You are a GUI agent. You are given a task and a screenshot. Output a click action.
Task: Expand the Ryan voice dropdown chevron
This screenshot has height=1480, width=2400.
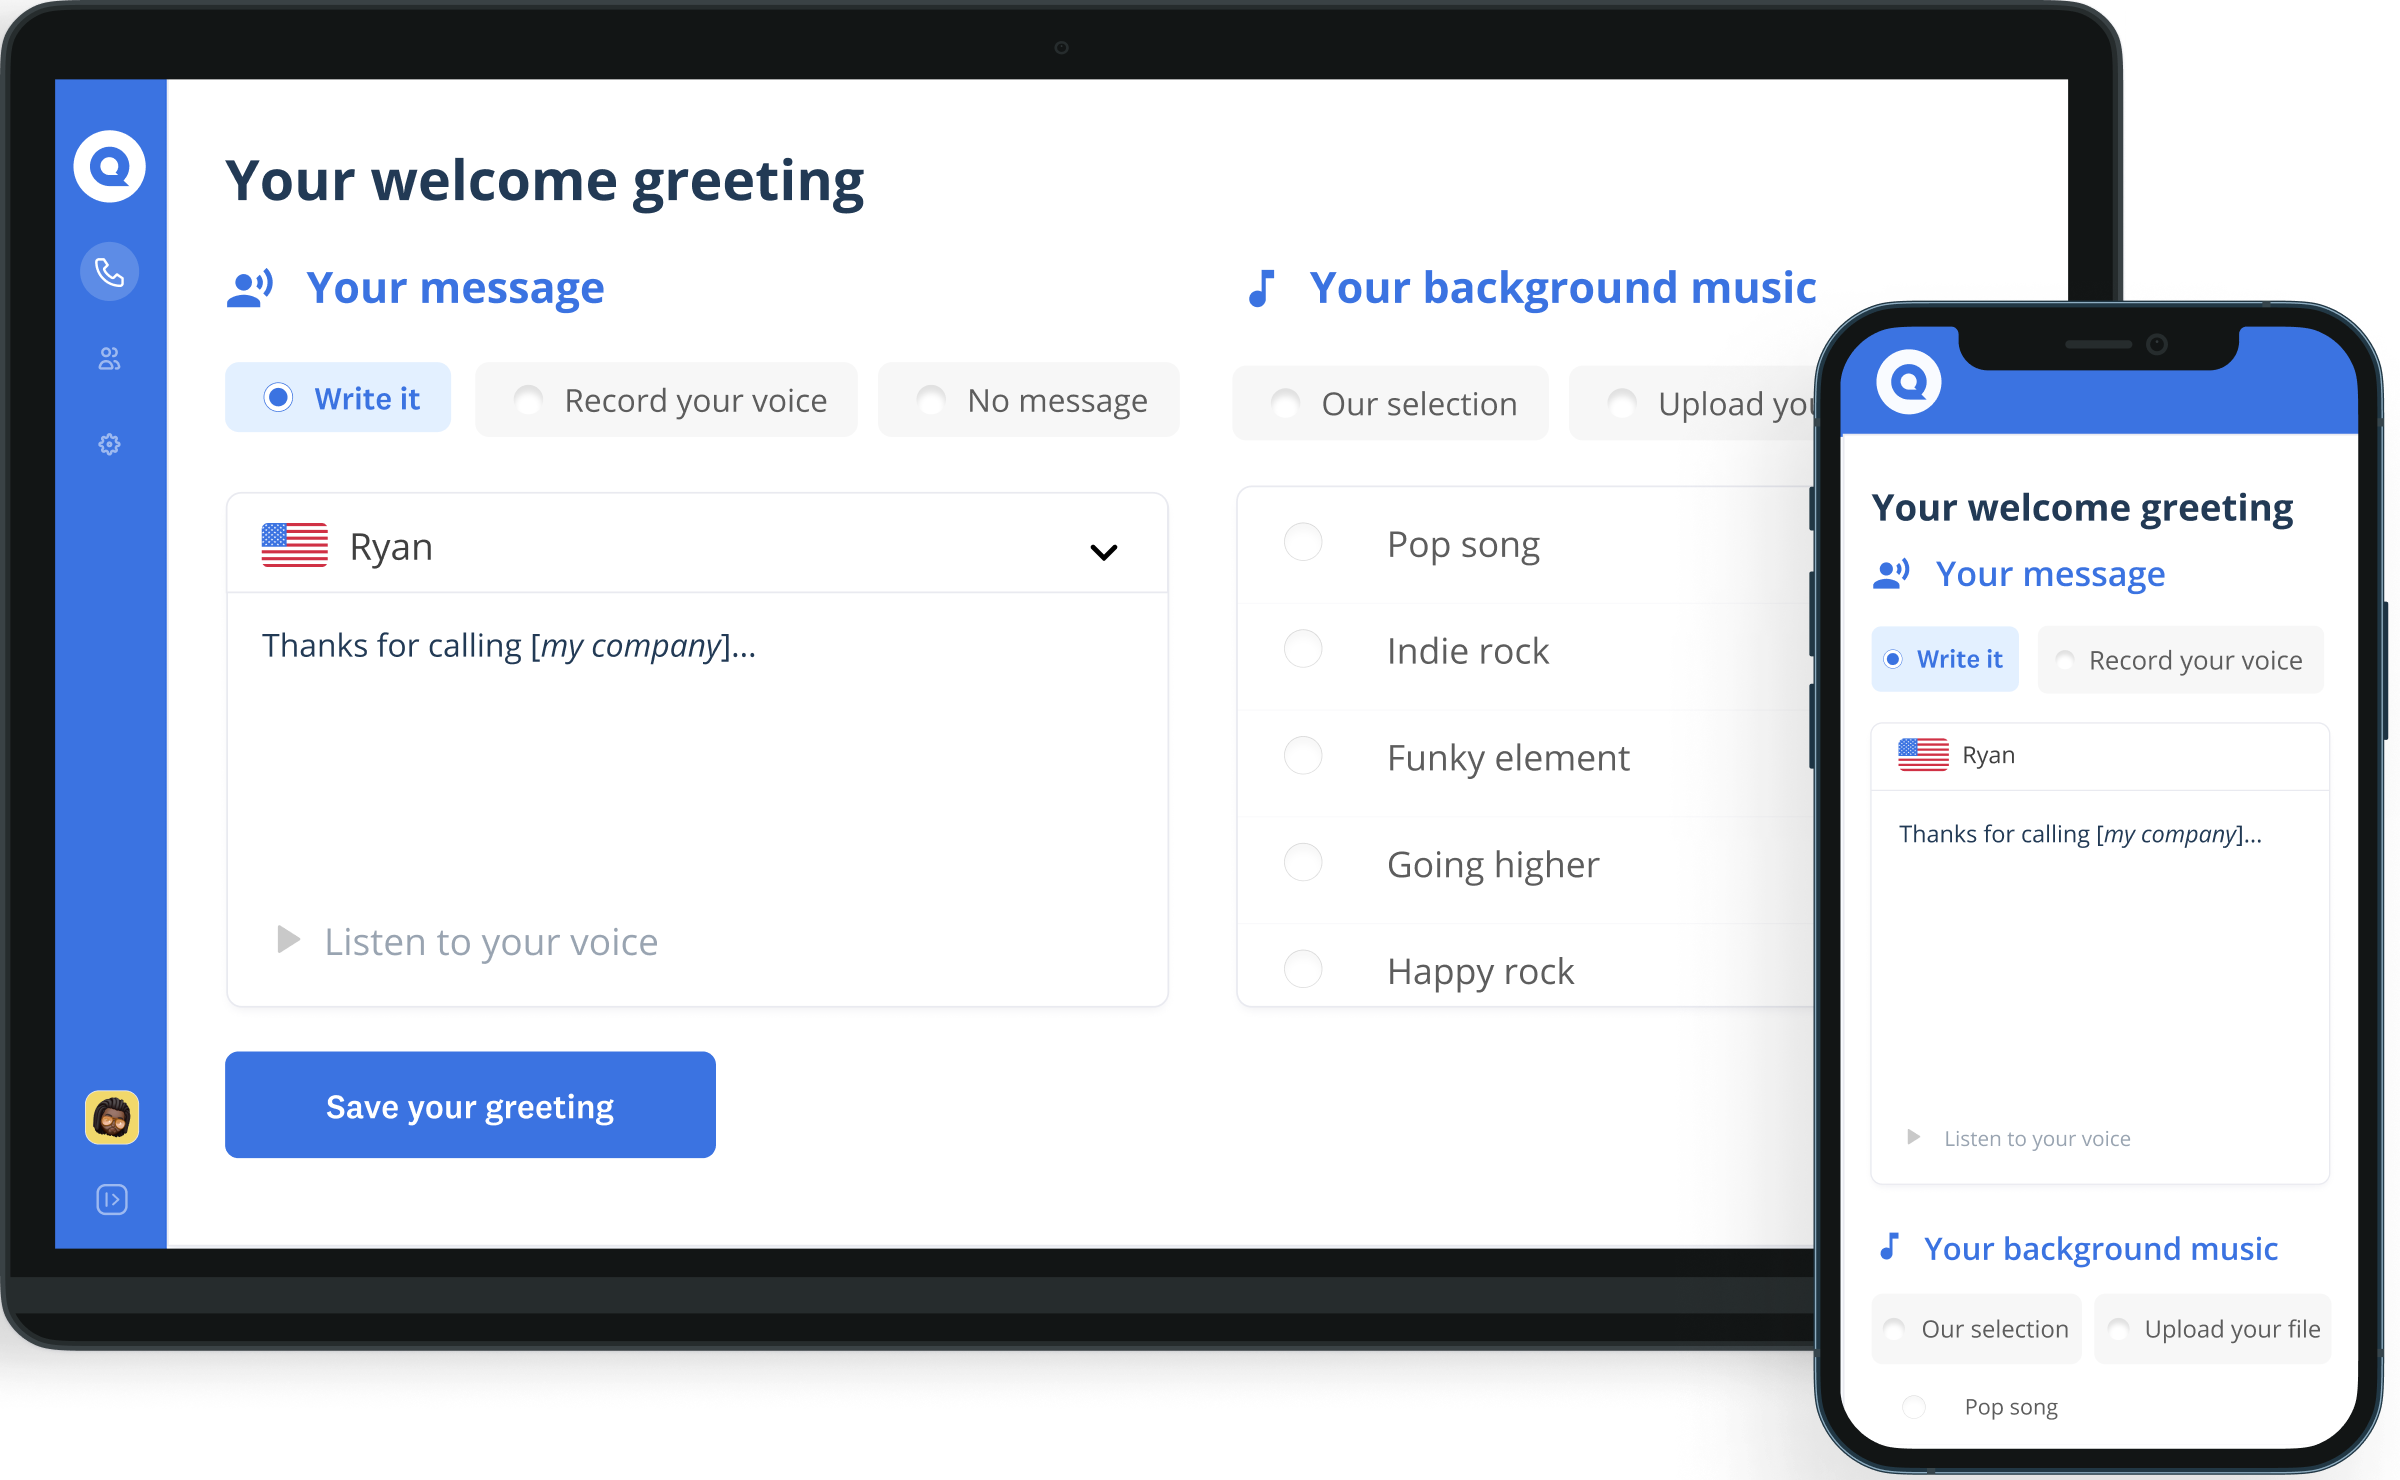tap(1103, 551)
